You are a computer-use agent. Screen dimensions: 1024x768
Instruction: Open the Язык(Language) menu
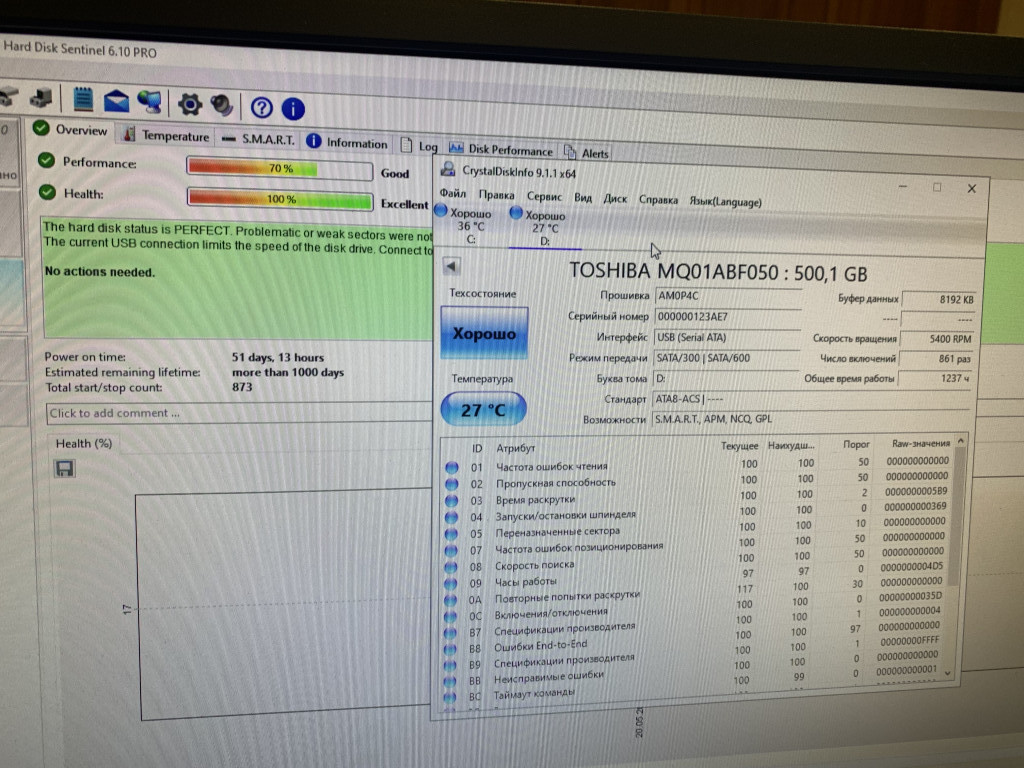[x=726, y=202]
